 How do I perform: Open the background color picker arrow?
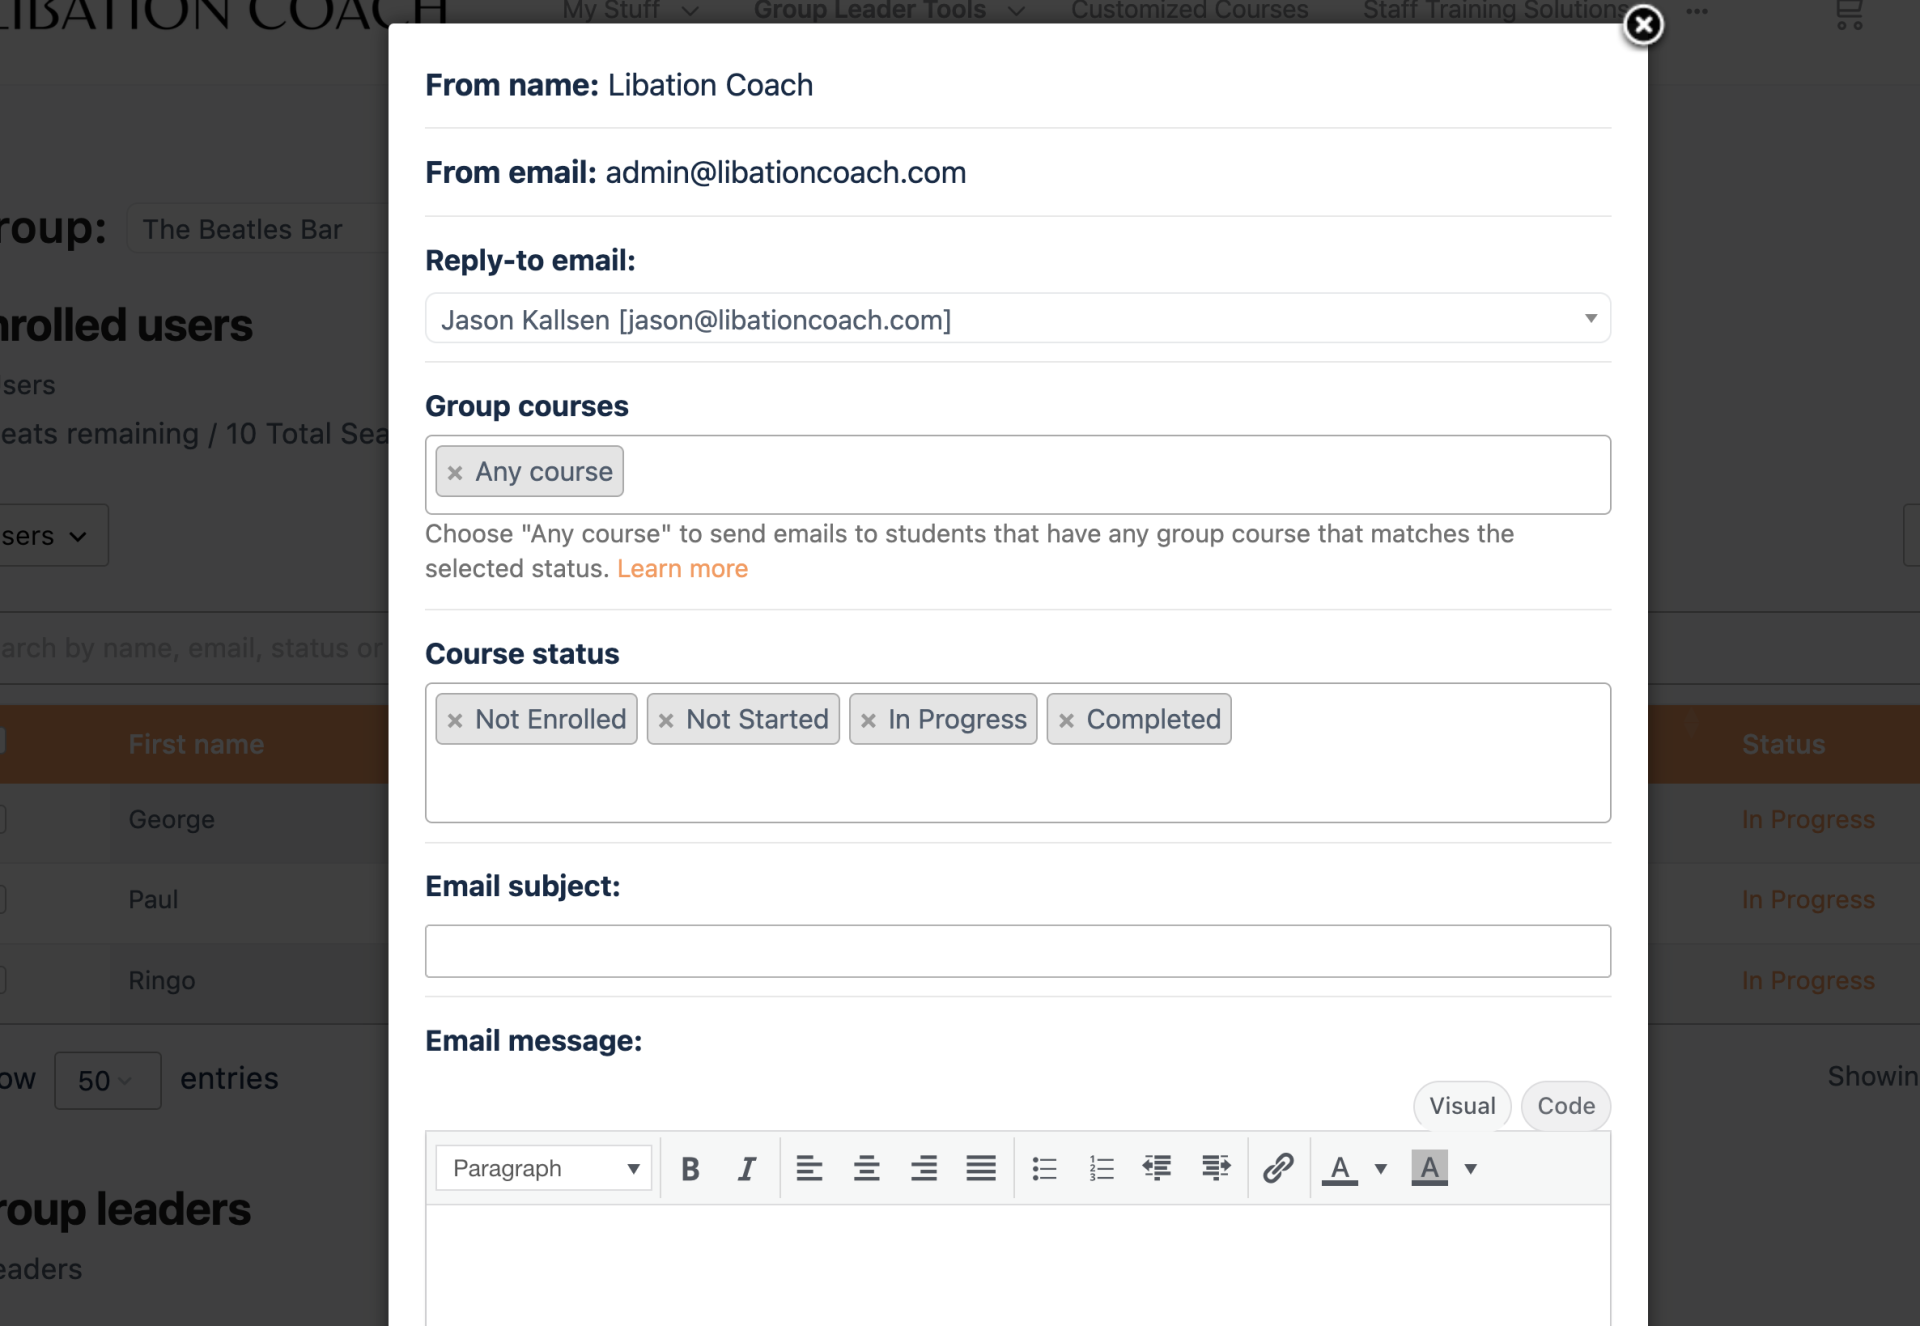tap(1471, 1168)
